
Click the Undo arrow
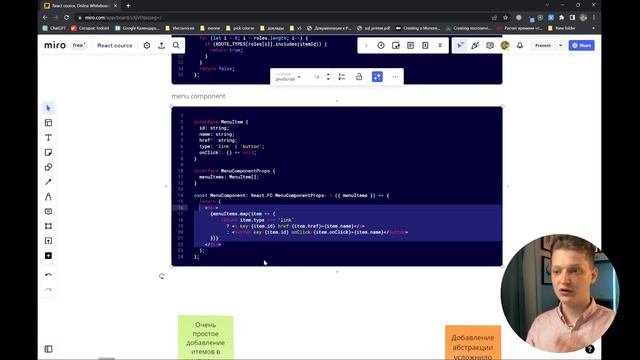48,275
